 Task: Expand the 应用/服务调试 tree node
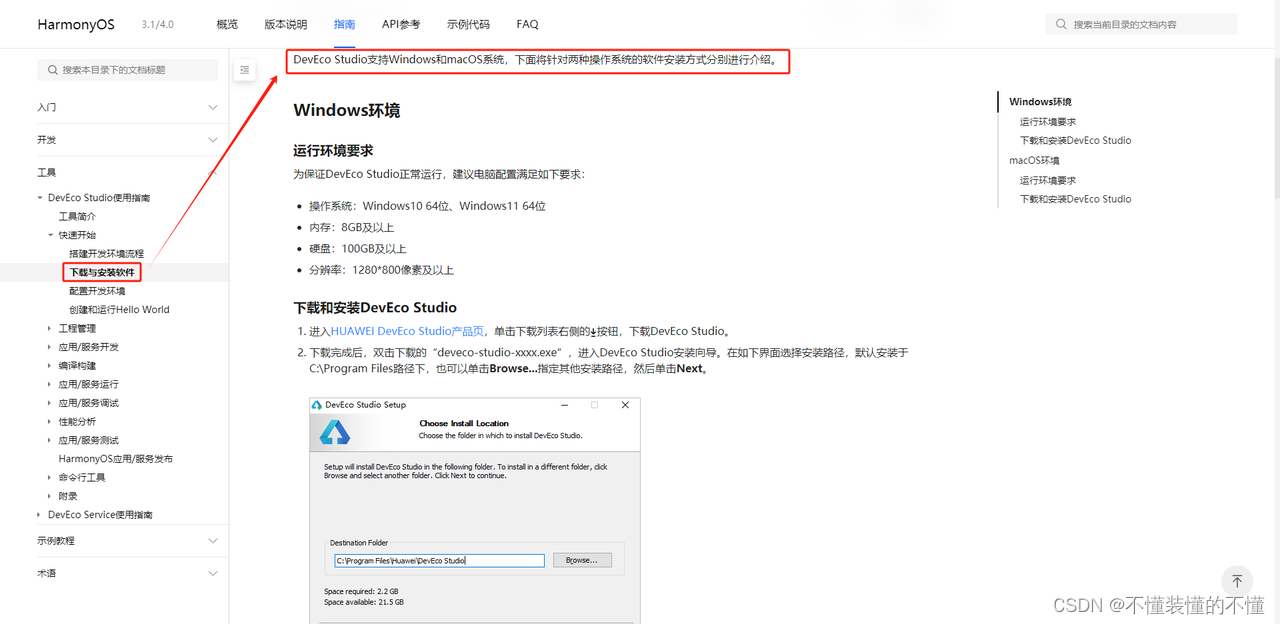tap(51, 403)
